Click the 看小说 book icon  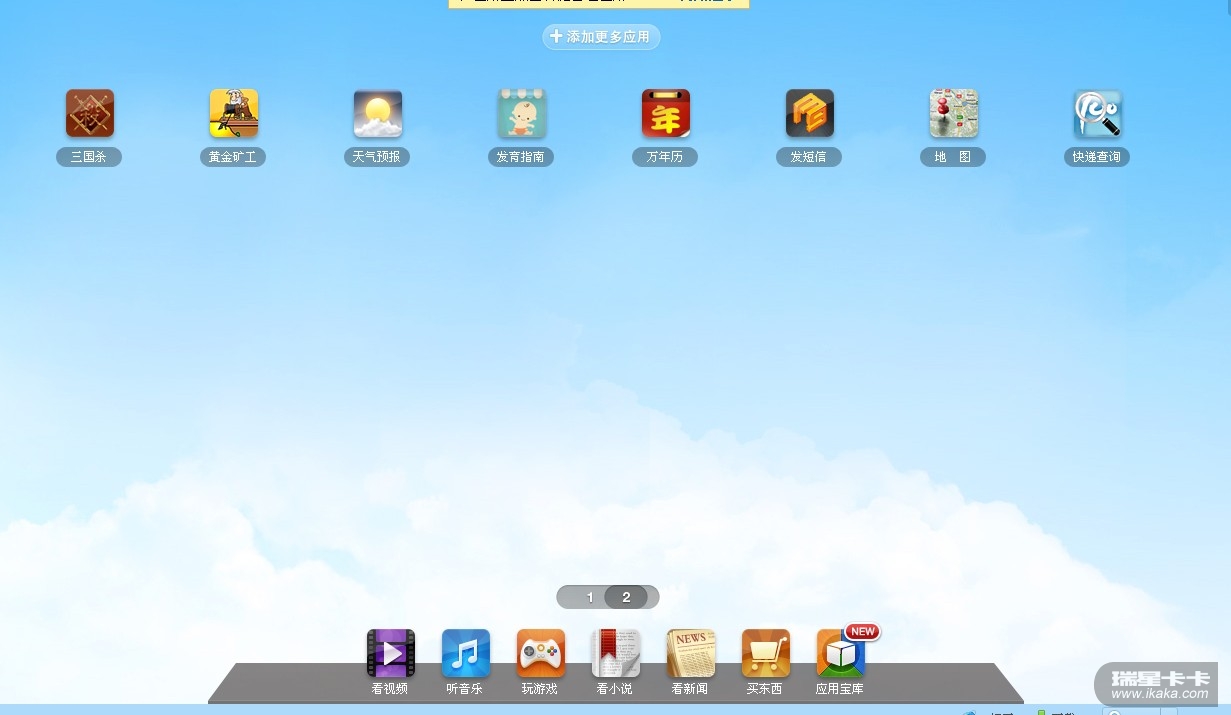coord(616,654)
